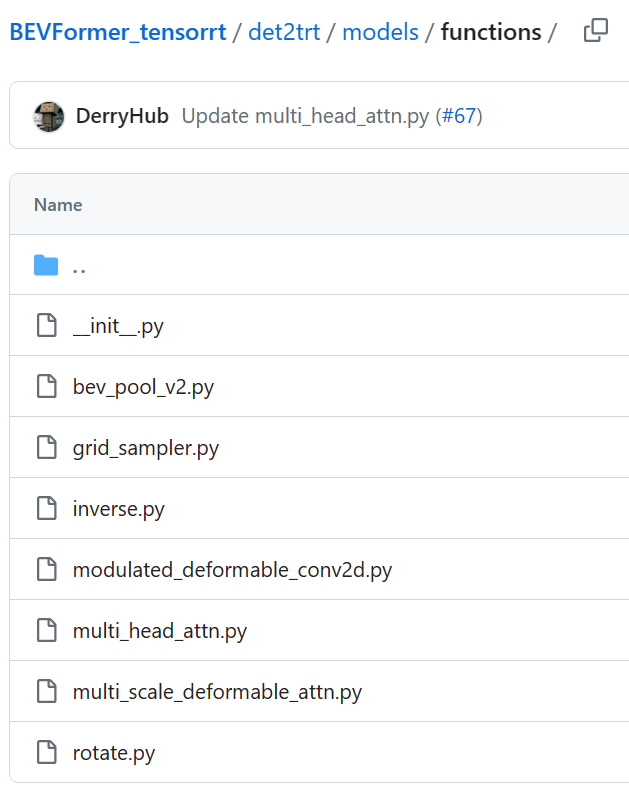Open pull request #67 link
The image size is (629, 805).
[x=459, y=116]
